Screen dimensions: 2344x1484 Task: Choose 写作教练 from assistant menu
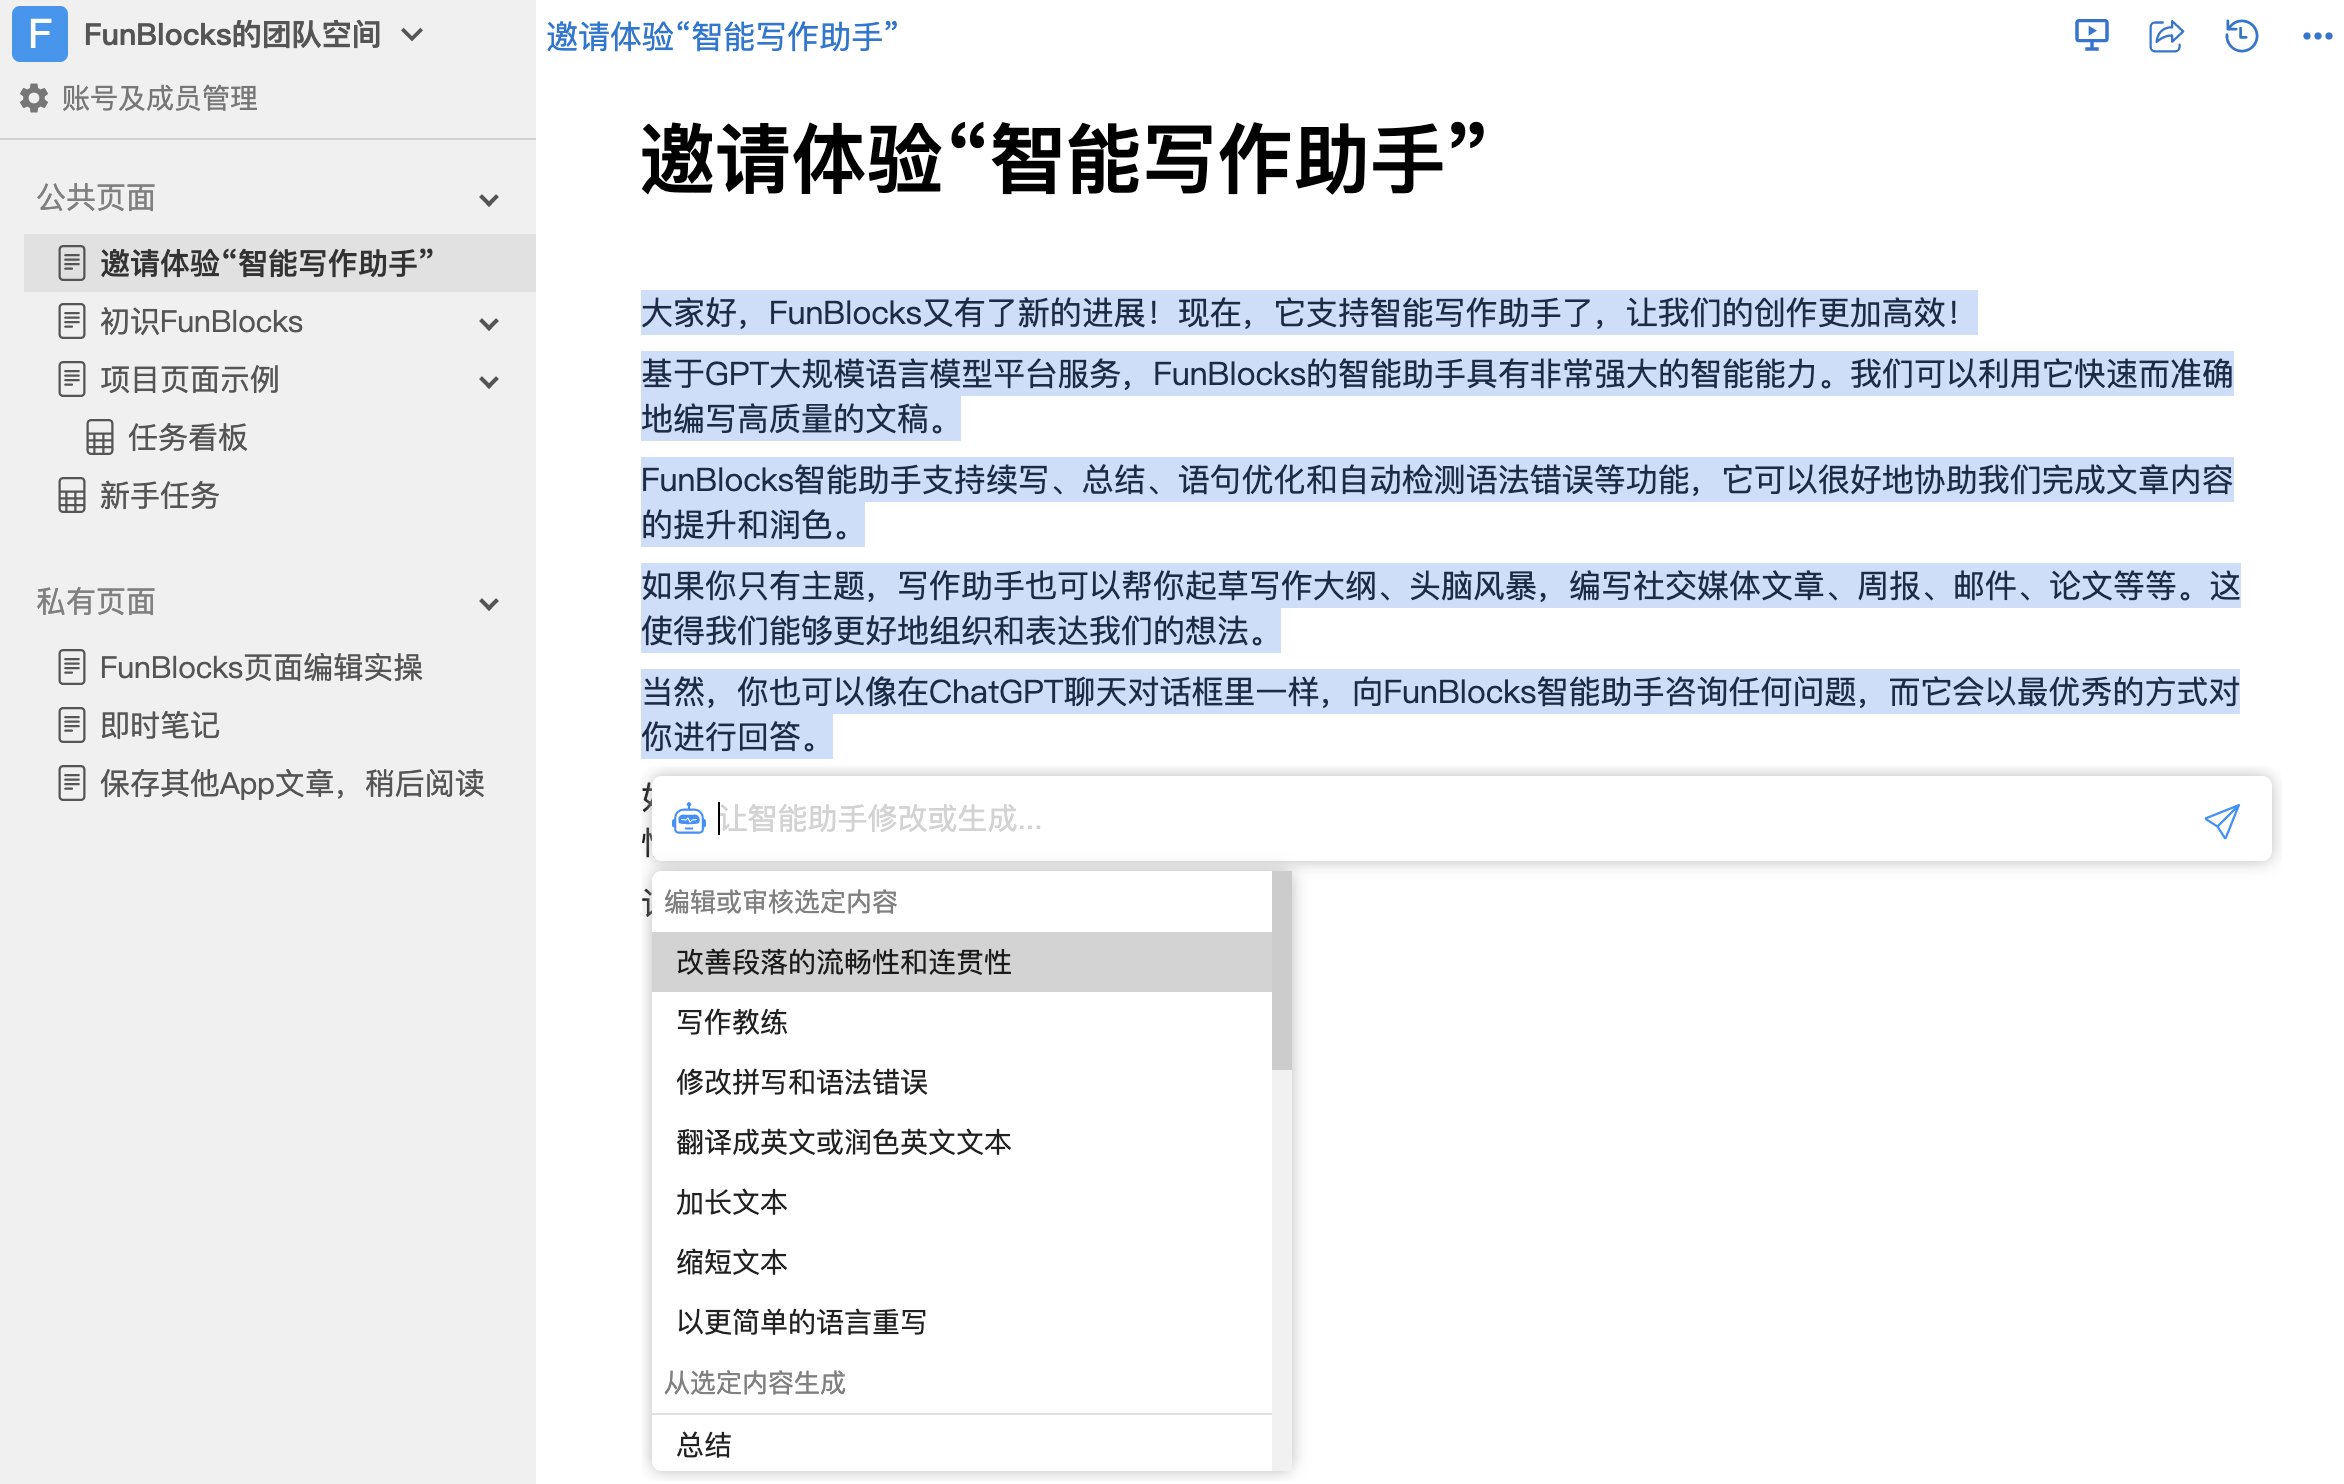(962, 1022)
